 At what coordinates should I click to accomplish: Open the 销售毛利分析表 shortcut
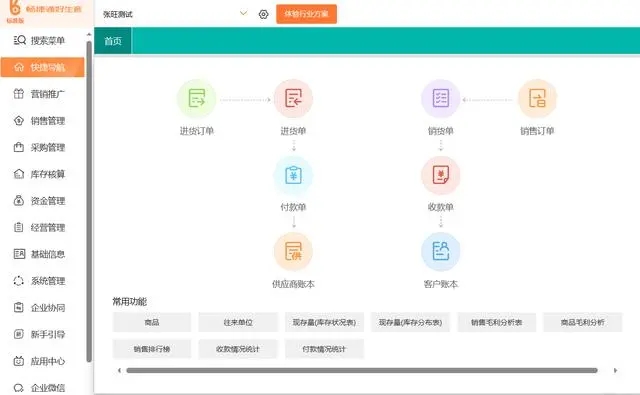496,322
